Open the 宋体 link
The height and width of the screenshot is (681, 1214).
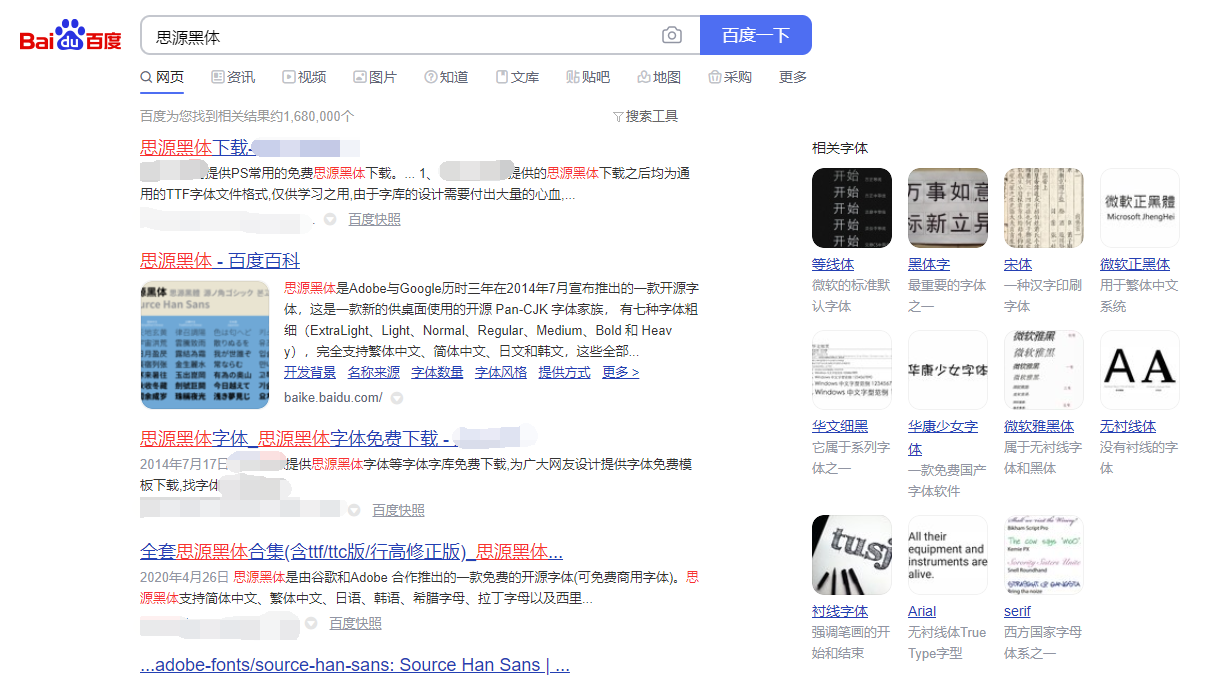pos(1018,264)
